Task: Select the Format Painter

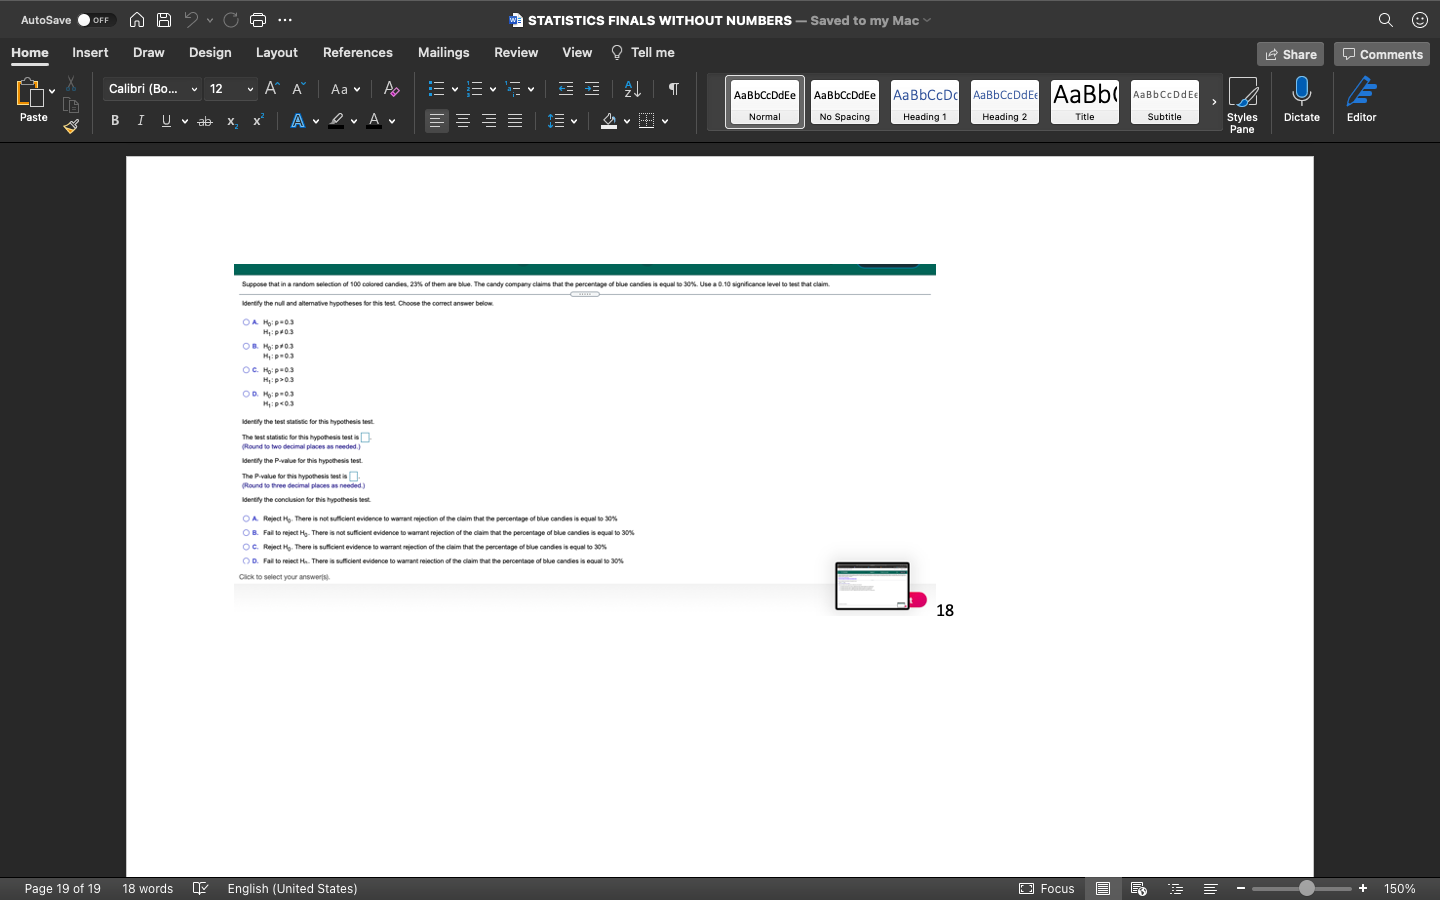Action: pyautogui.click(x=70, y=126)
